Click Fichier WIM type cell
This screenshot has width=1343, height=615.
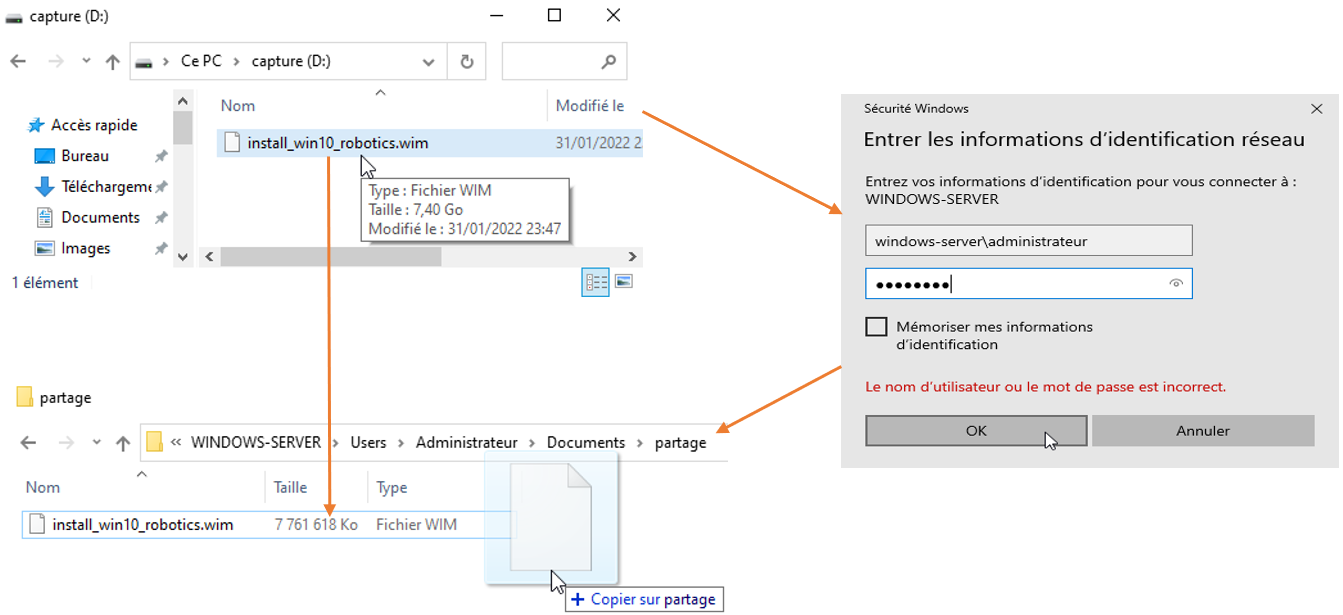[416, 524]
